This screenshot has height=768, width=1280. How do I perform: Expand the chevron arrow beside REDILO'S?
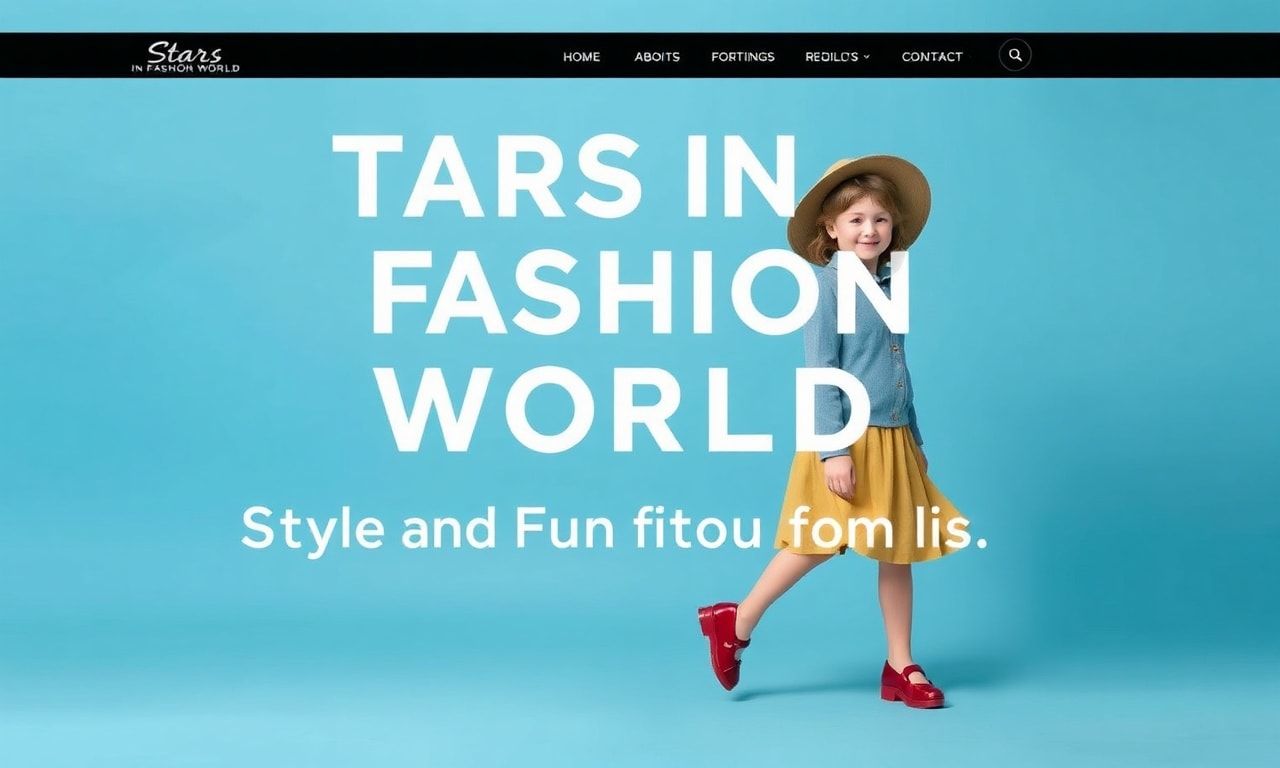[x=867, y=57]
